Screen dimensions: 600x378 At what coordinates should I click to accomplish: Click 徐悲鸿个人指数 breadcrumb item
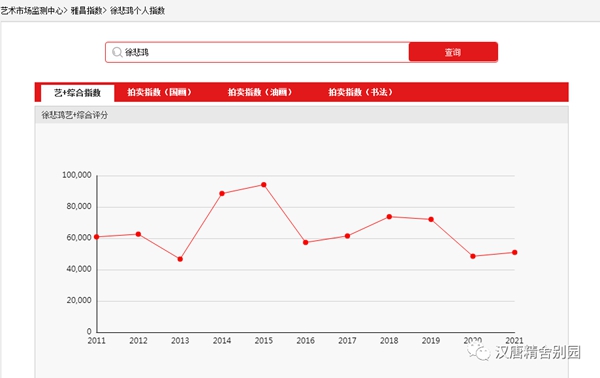[137, 11]
